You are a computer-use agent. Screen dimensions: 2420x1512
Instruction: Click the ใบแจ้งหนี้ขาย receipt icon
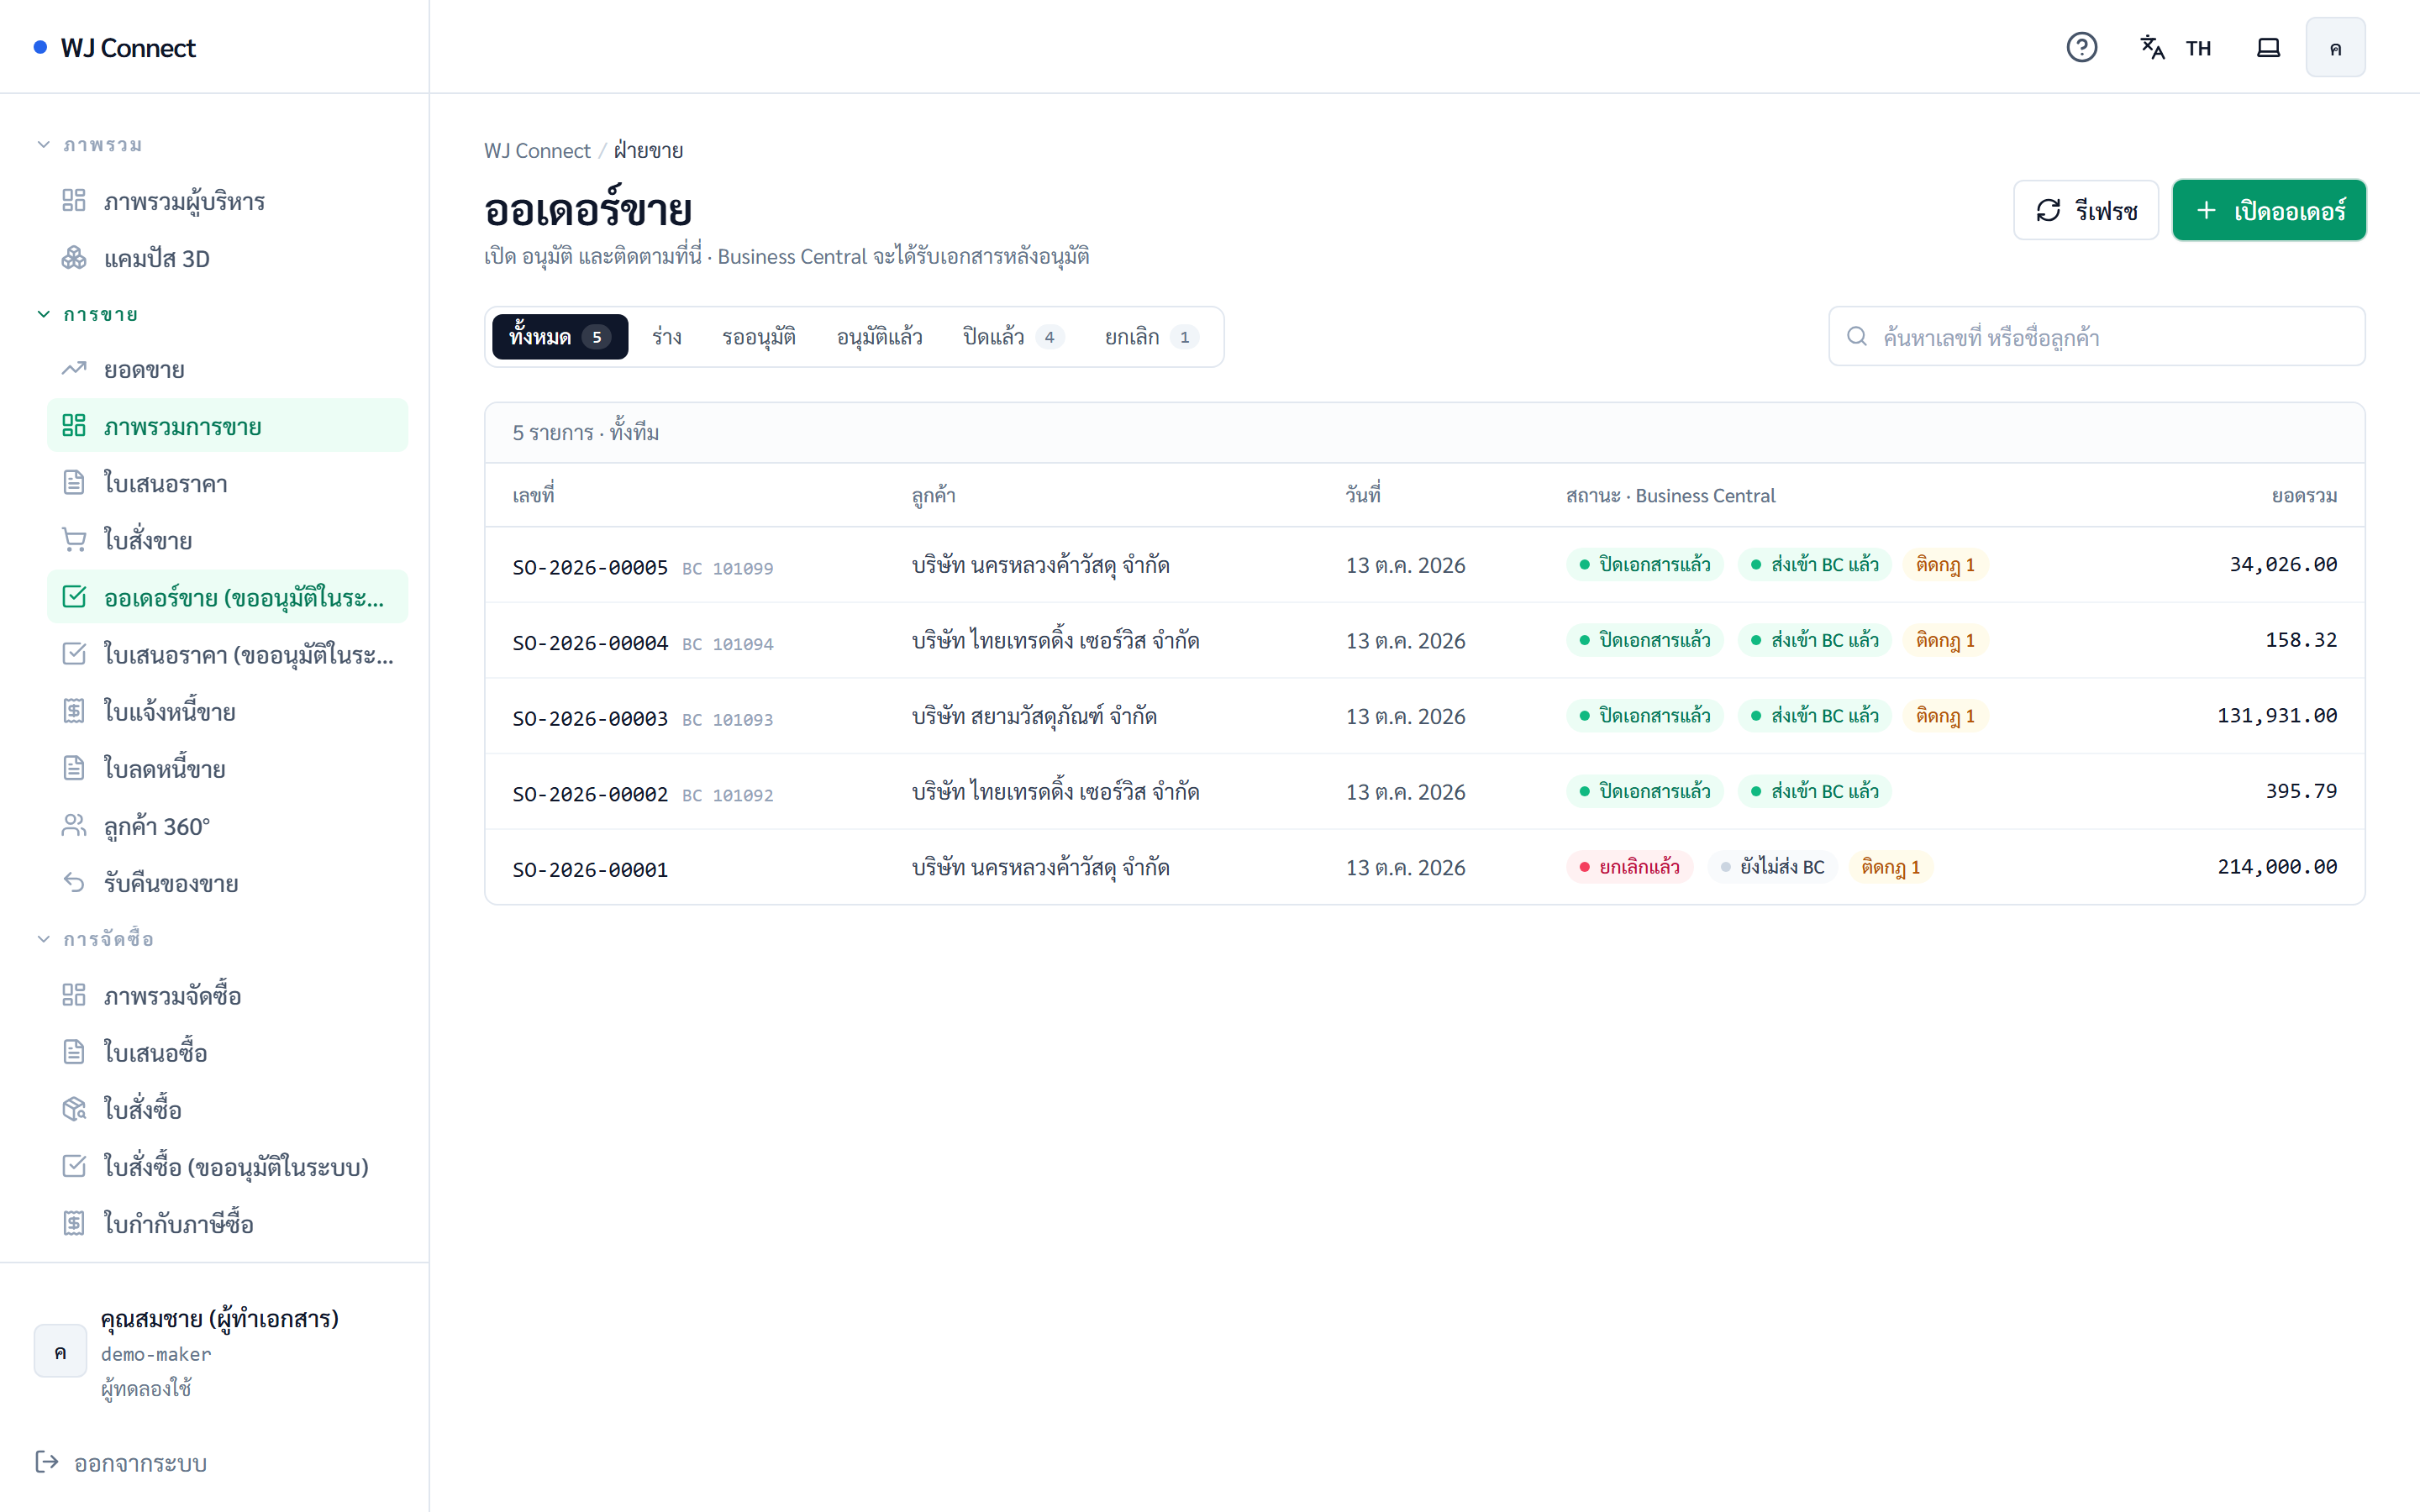[x=74, y=711]
